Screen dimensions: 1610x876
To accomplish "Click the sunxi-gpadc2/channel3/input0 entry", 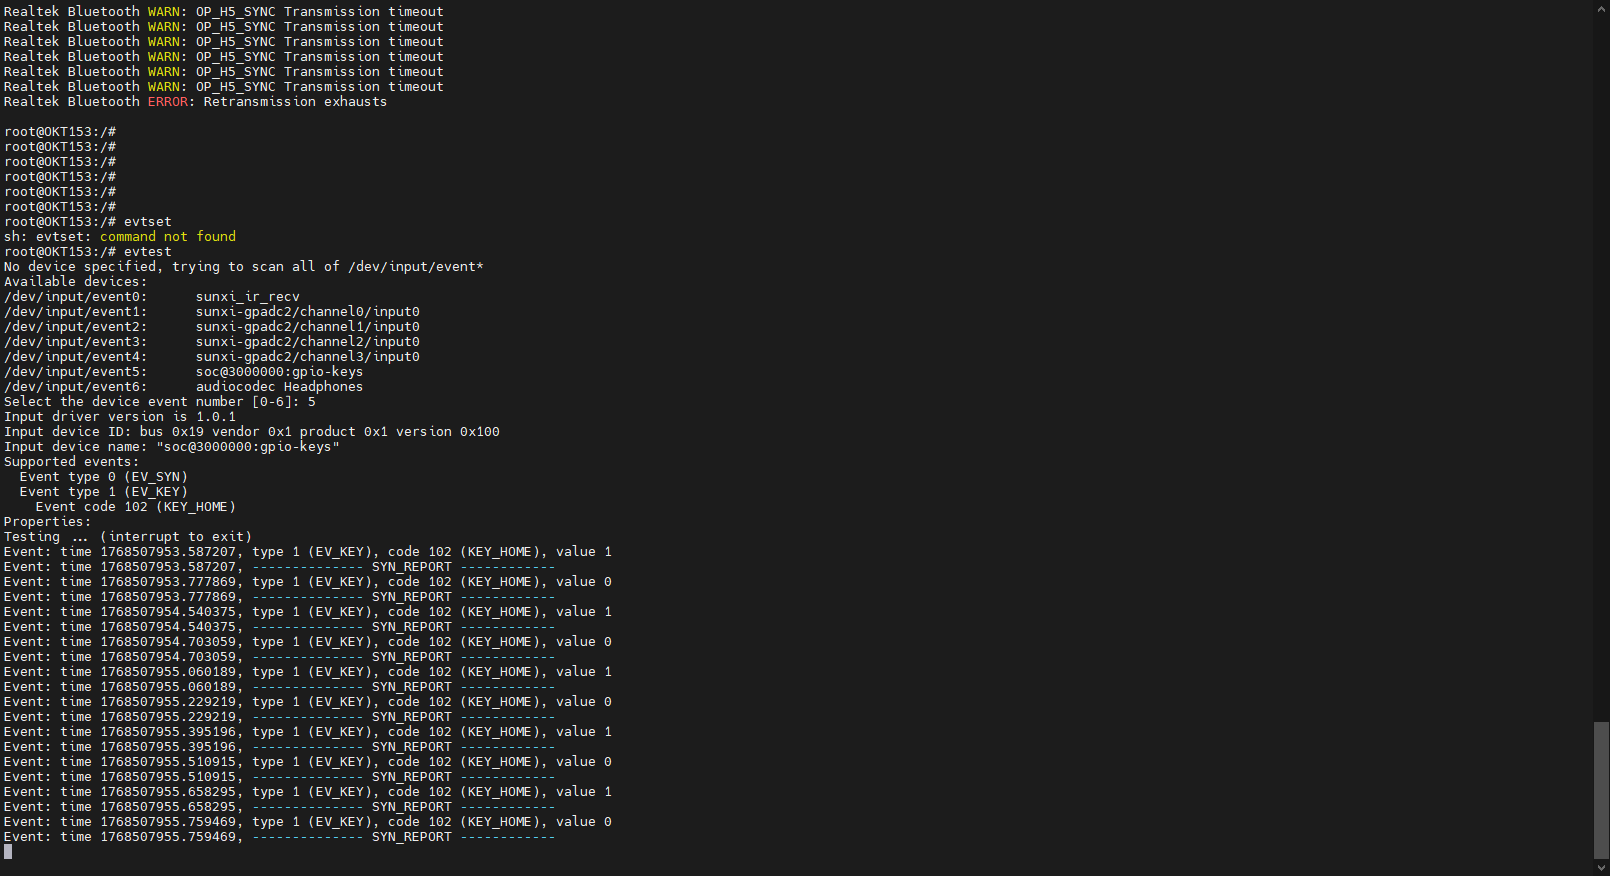I will point(307,357).
